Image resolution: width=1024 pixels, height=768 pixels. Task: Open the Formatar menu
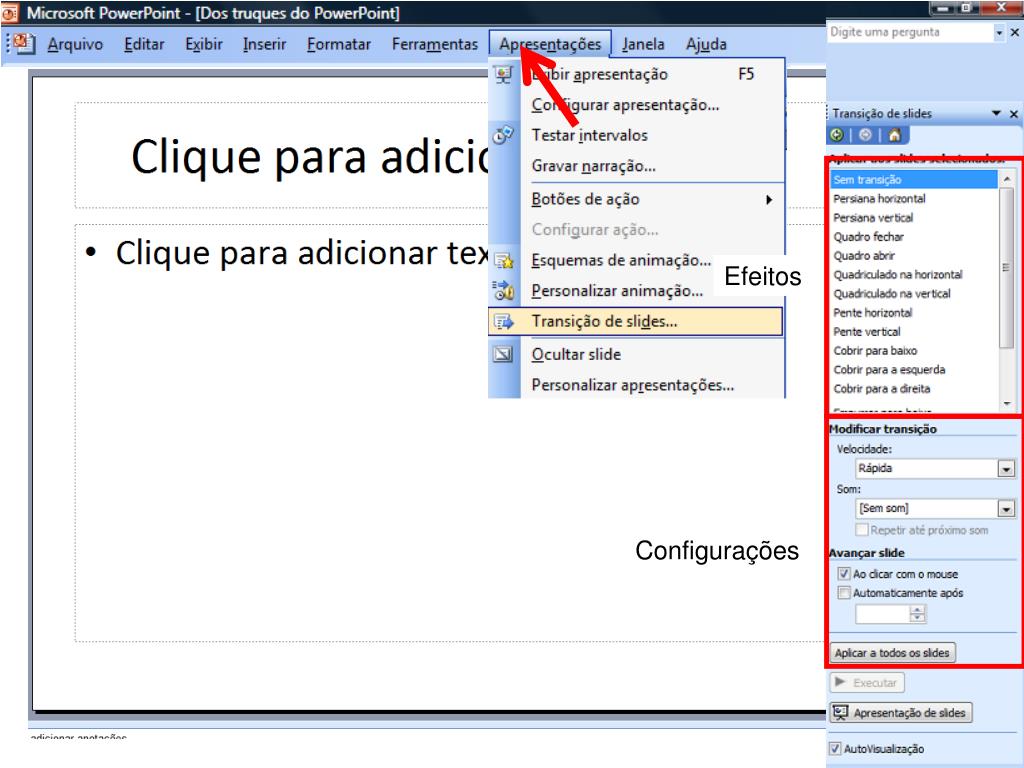(339, 44)
